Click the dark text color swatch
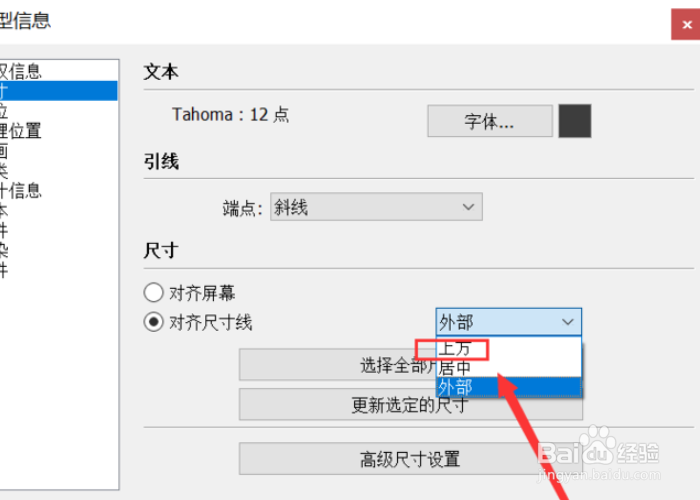Screen dimensions: 700x500 tap(575, 121)
